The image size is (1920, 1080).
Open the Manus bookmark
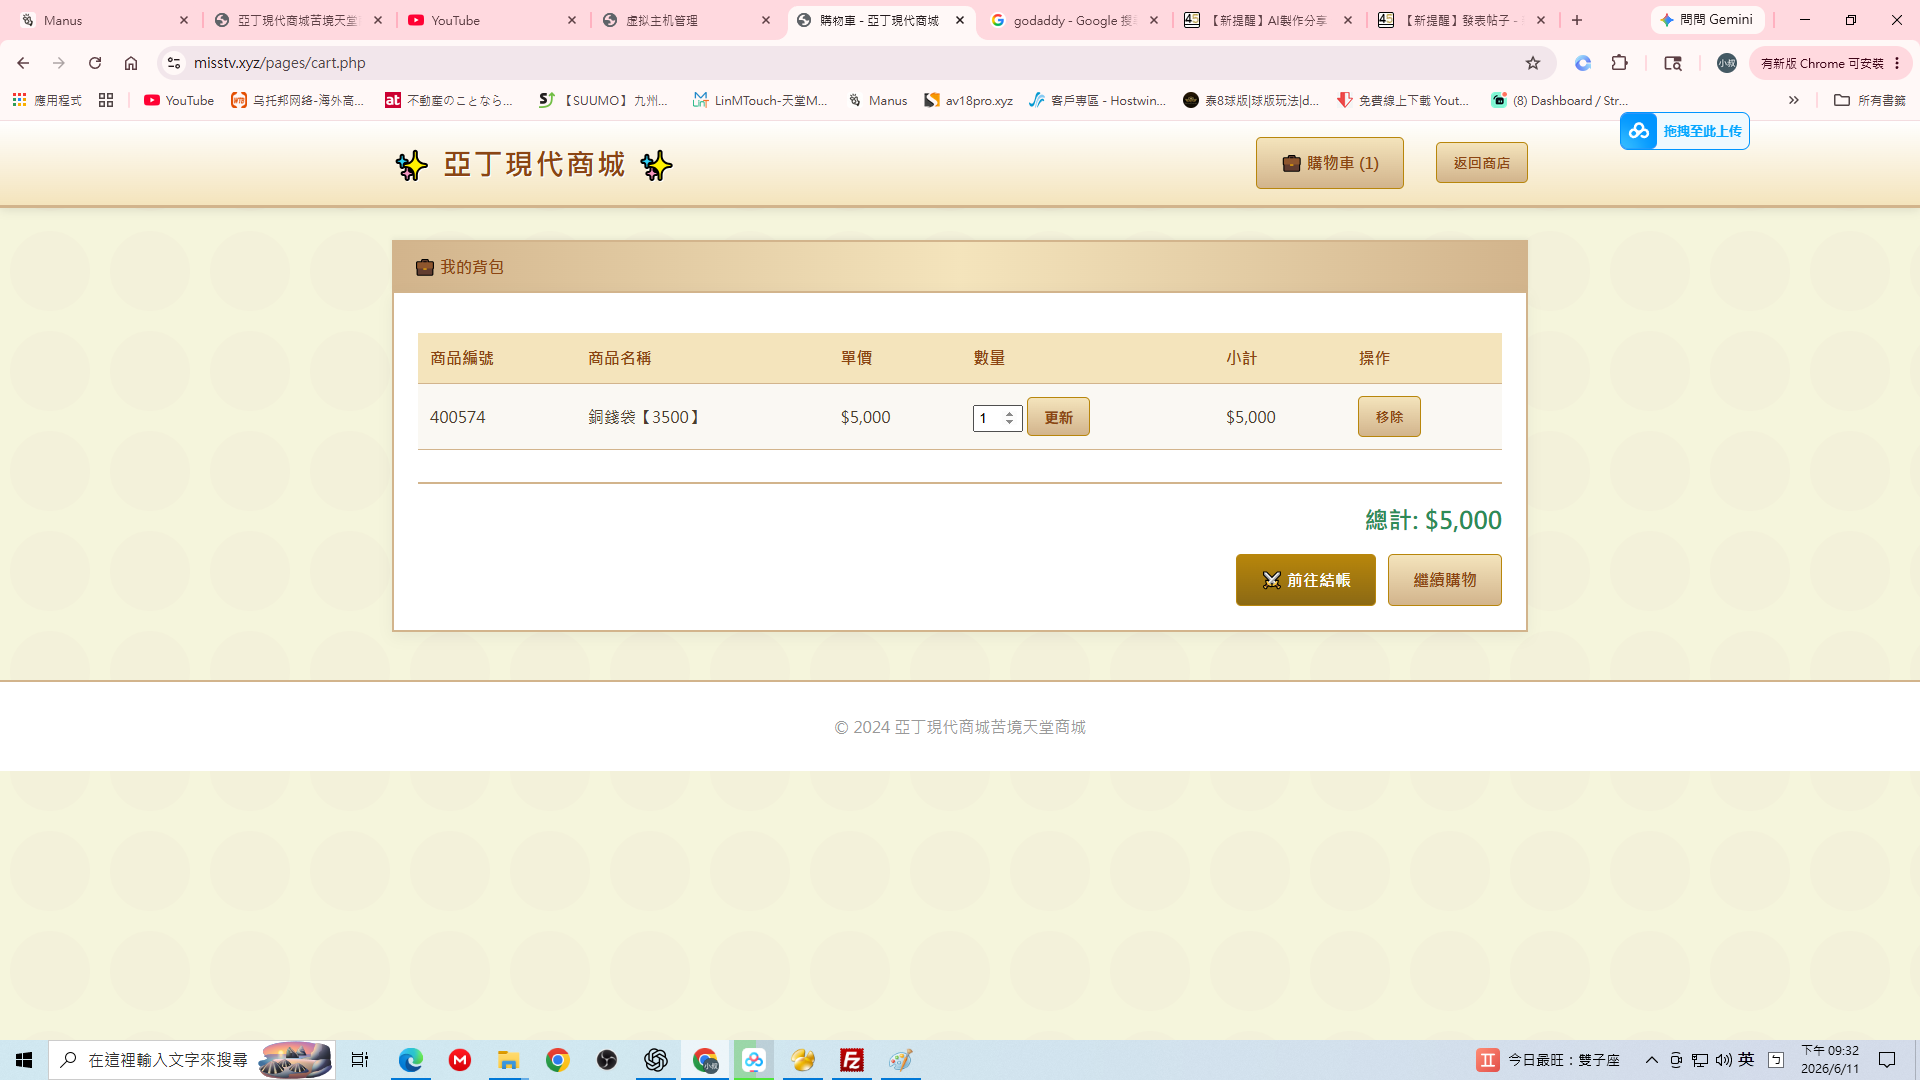coord(877,100)
